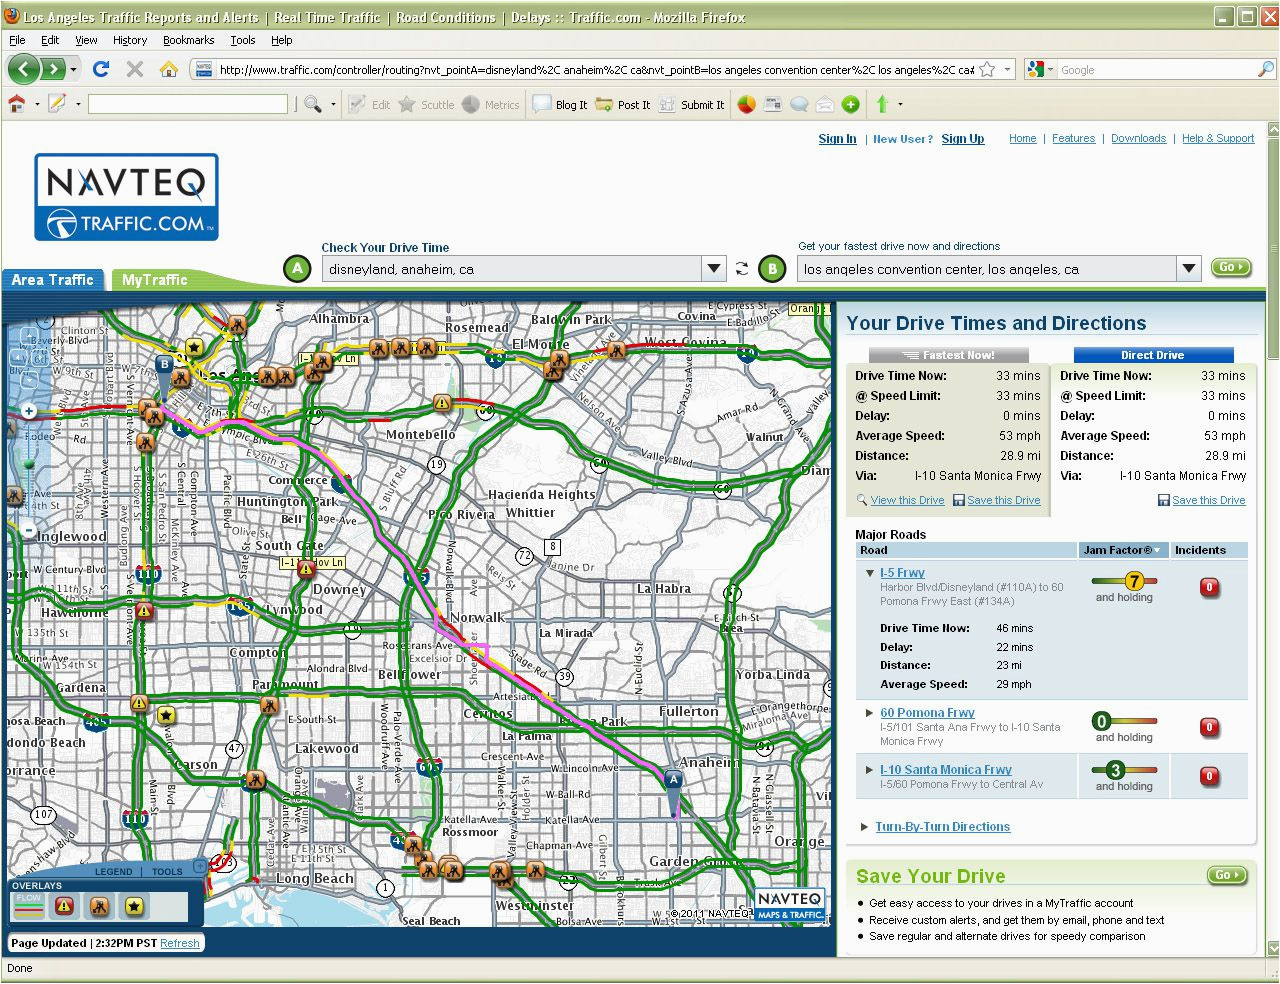Click the View this Drive link
Image resolution: width=1280 pixels, height=984 pixels.
[907, 500]
